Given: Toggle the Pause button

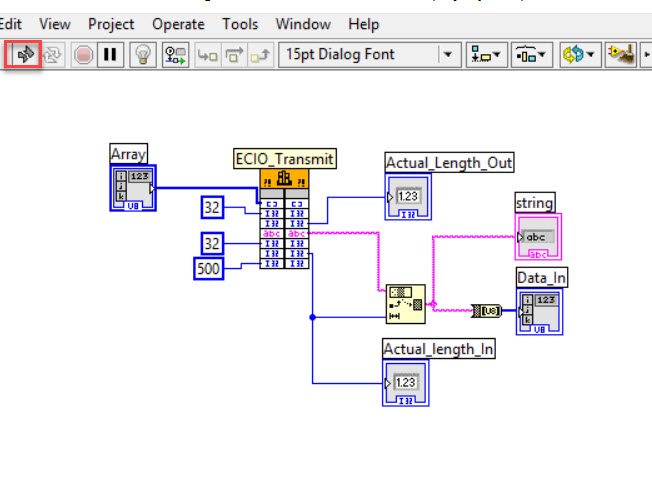Looking at the screenshot, I should tap(110, 54).
